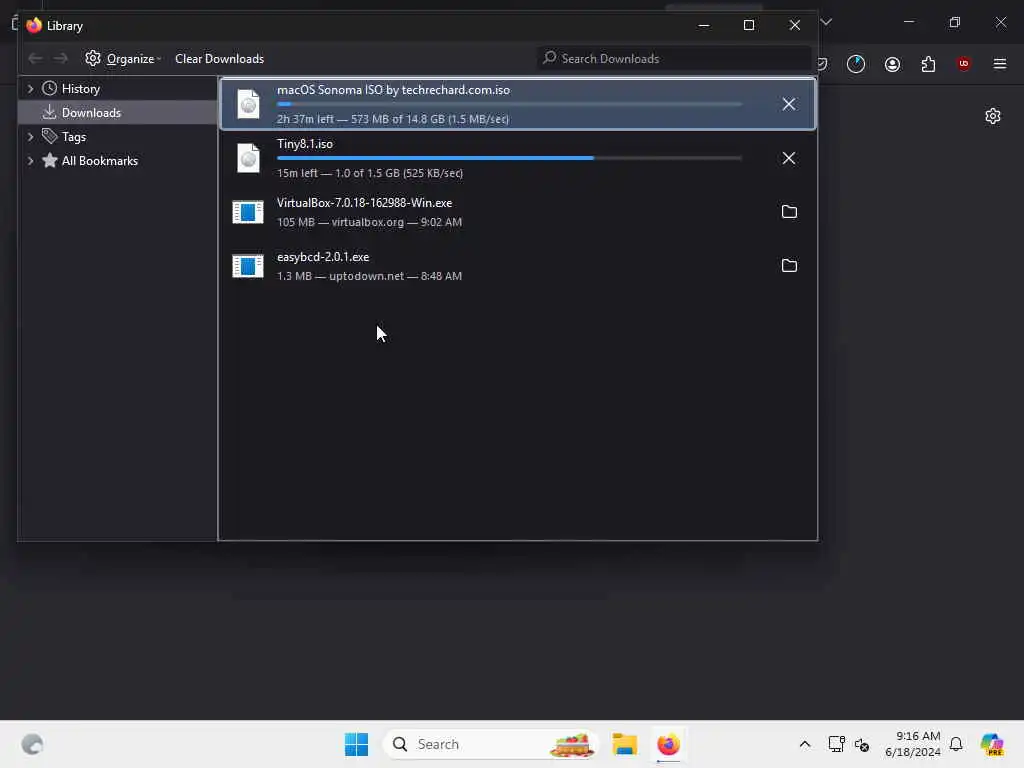Click the taskbar Search box

[x=490, y=744]
